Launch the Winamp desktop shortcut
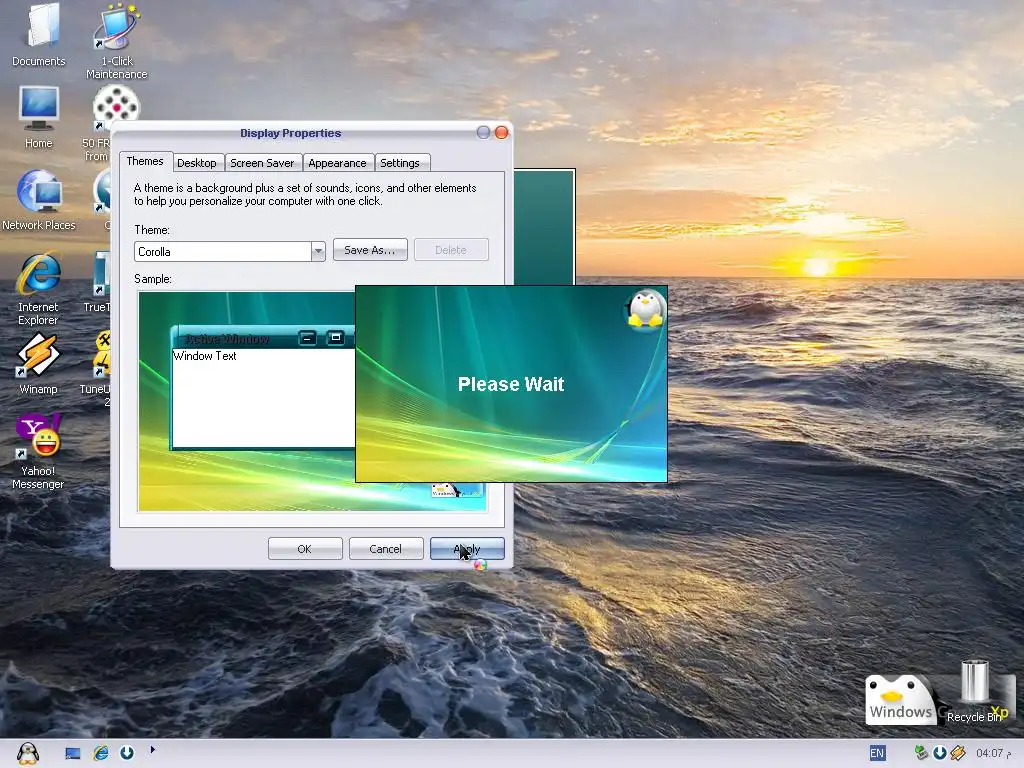 click(x=39, y=363)
